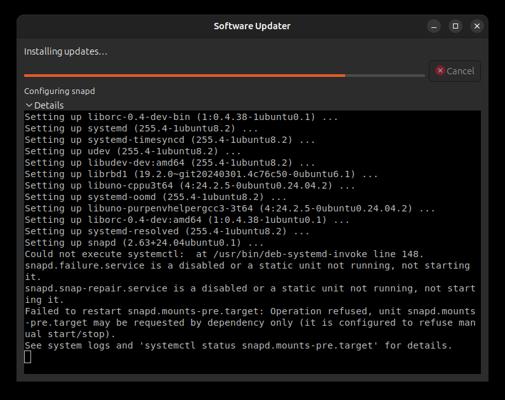Cancel the update installation

pyautogui.click(x=455, y=71)
